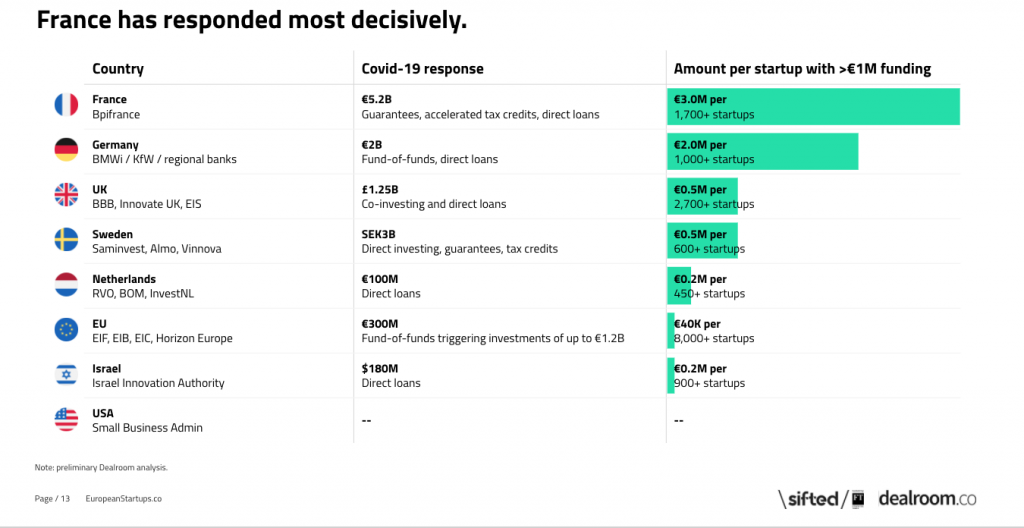Select the Amount per startup column header
Image resolution: width=1024 pixels, height=528 pixels.
tap(802, 69)
